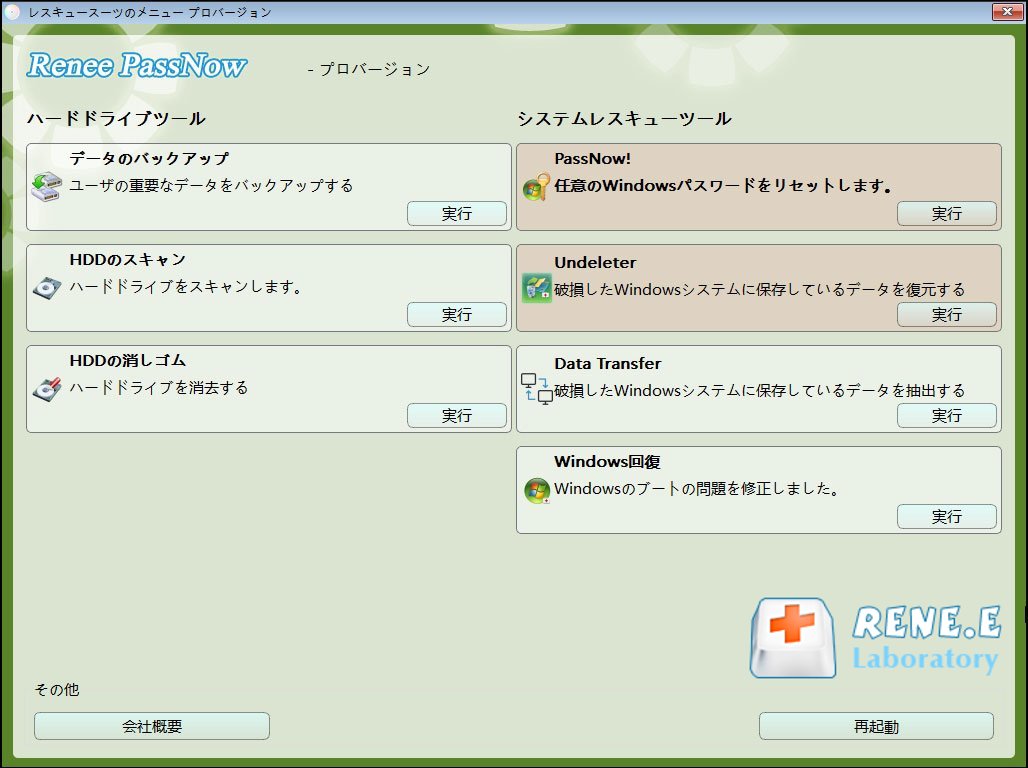
Task: Click the data backup drive icon
Action: 47,187
